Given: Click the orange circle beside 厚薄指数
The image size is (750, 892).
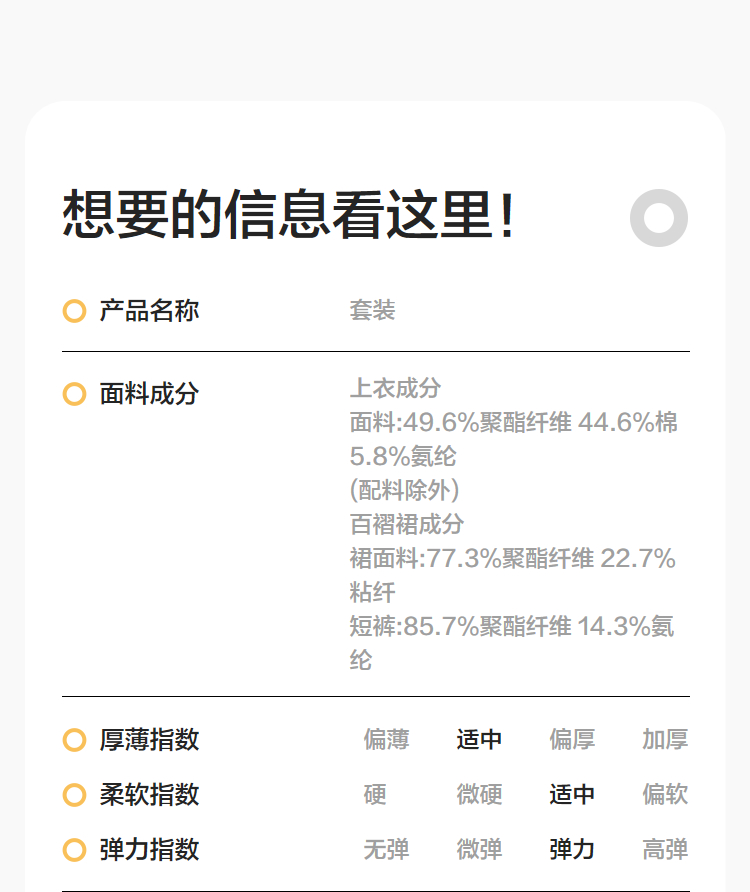Looking at the screenshot, I should [x=74, y=740].
